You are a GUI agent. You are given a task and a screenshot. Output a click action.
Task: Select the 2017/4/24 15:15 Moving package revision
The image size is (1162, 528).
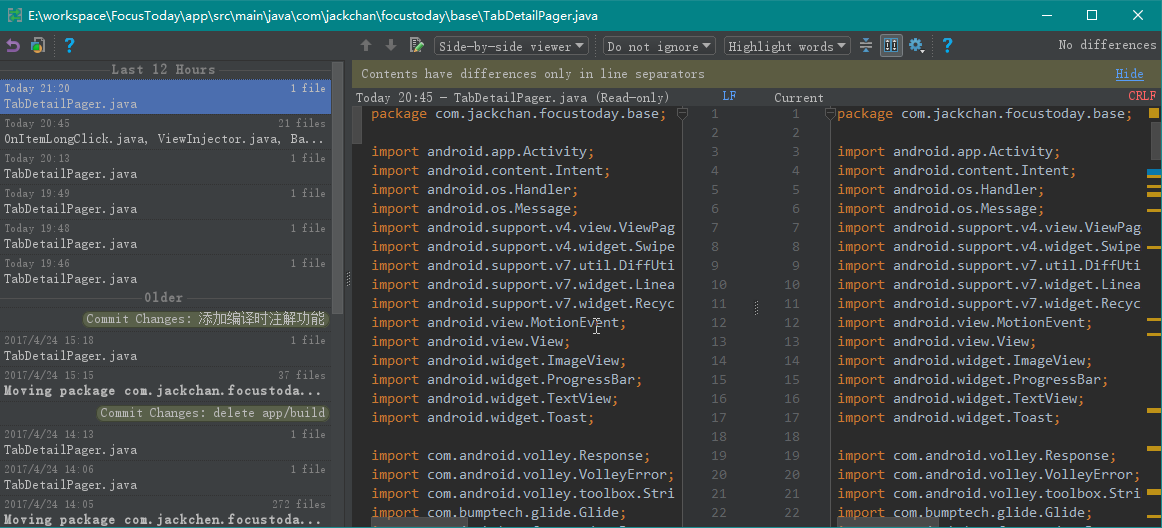point(165,383)
